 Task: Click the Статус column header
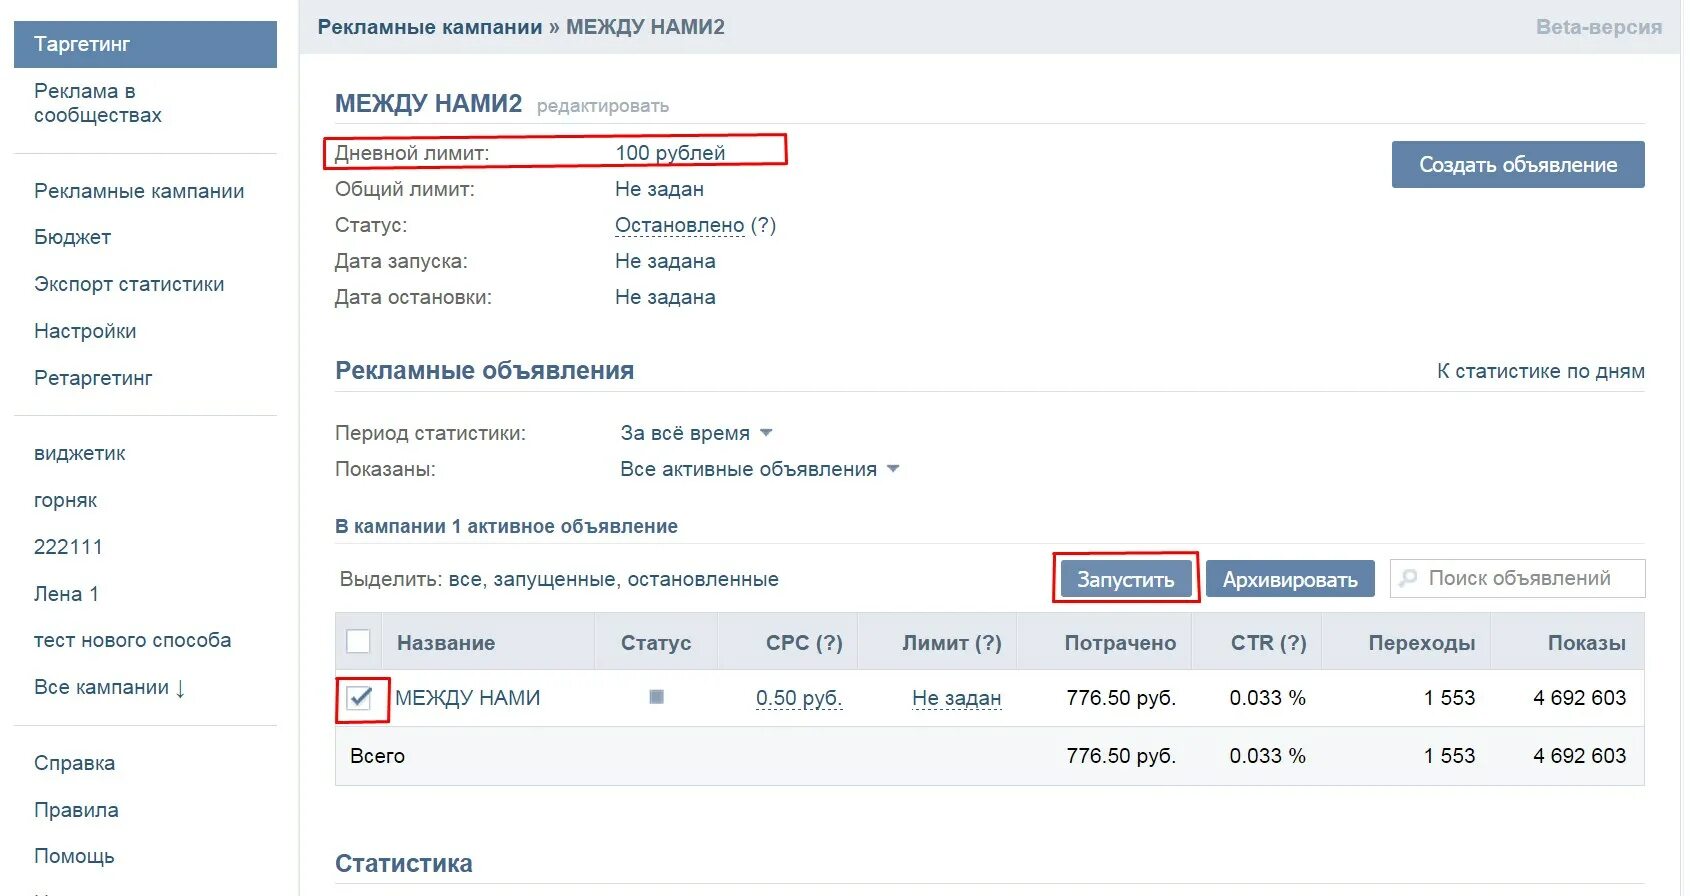click(656, 643)
